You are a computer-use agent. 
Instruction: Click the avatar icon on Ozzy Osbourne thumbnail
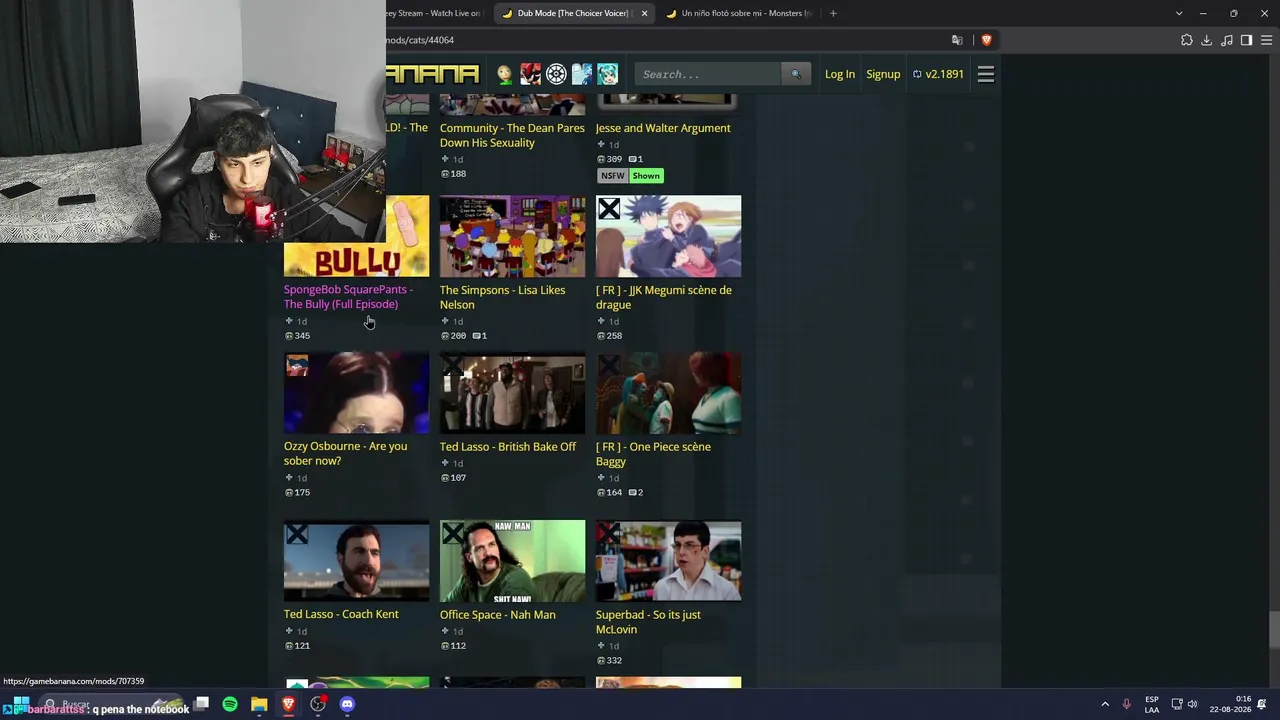pyautogui.click(x=297, y=366)
